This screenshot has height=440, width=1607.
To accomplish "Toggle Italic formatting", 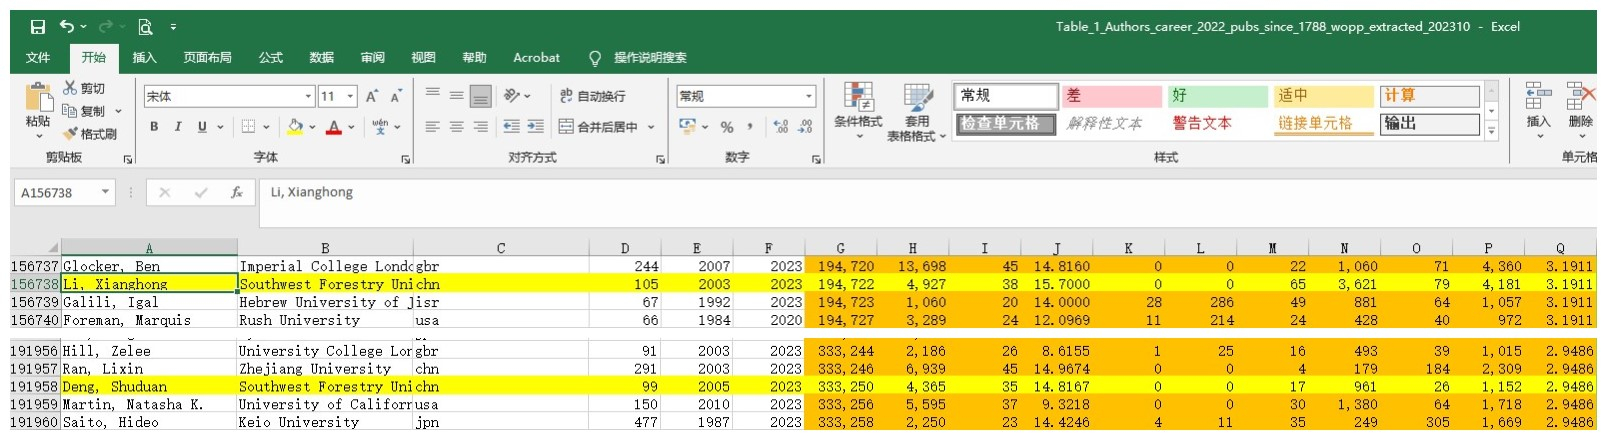I will (178, 127).
